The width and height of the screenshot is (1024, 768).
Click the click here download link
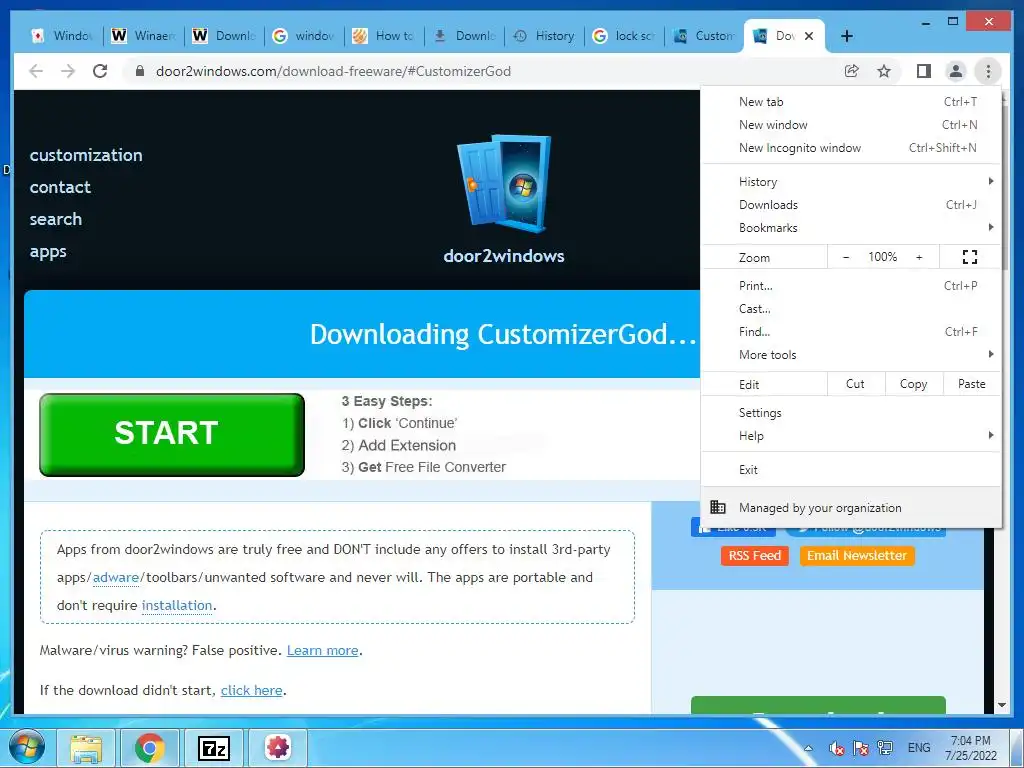click(x=251, y=690)
